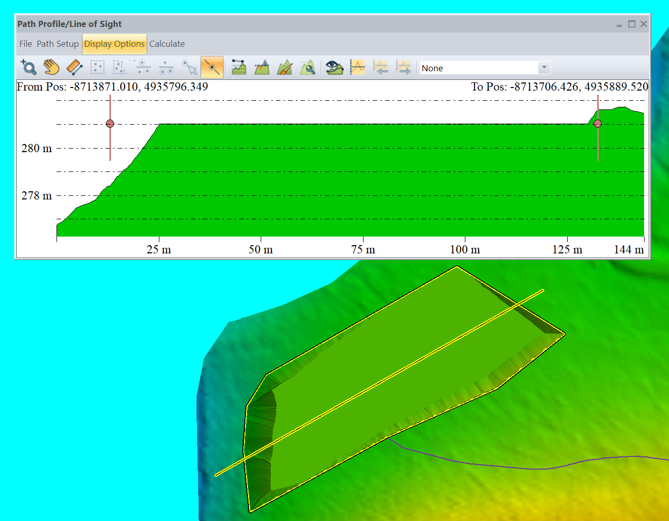The image size is (669, 521).
Task: Minimize the Path Profile window
Action: pyautogui.click(x=619, y=25)
